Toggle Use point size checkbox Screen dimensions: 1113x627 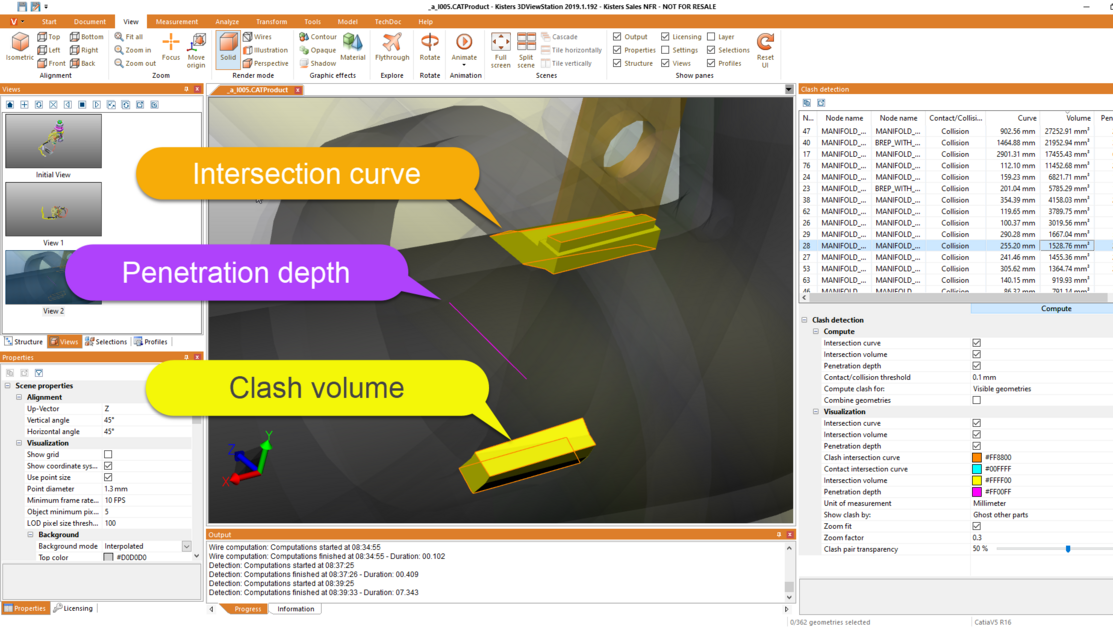pyautogui.click(x=108, y=477)
